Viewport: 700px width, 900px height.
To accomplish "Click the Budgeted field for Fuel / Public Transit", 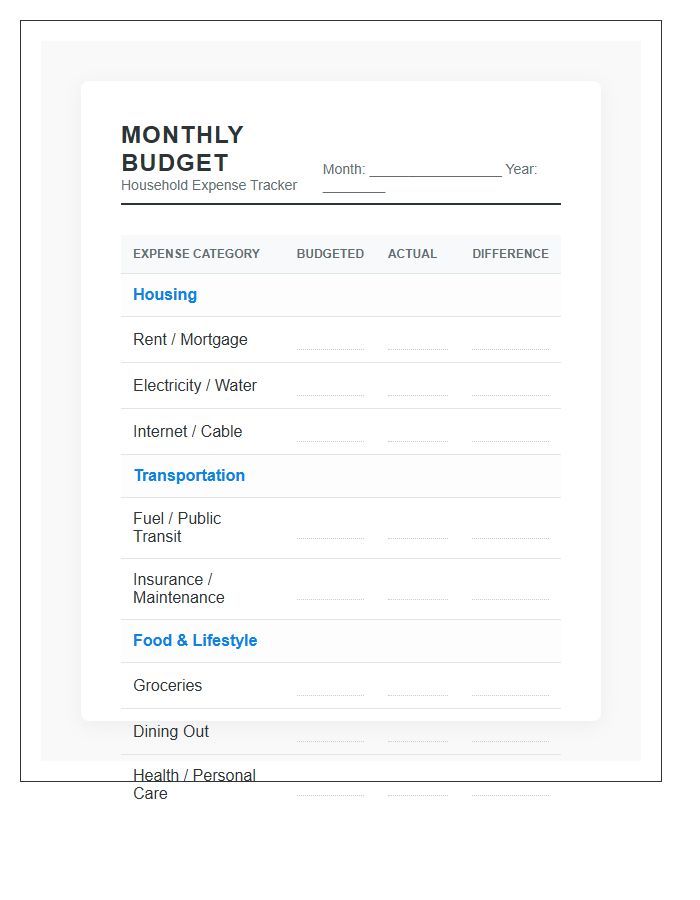I will coord(330,531).
